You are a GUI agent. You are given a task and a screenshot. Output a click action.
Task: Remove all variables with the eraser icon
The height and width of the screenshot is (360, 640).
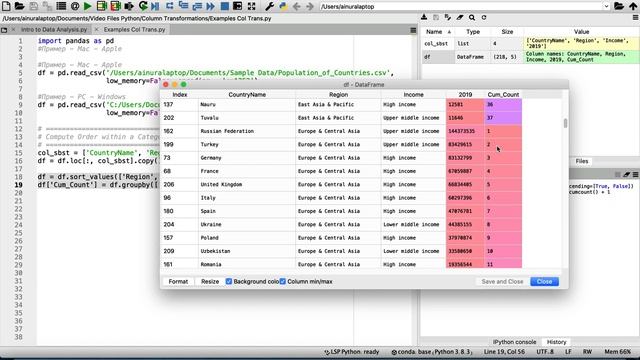(x=460, y=18)
